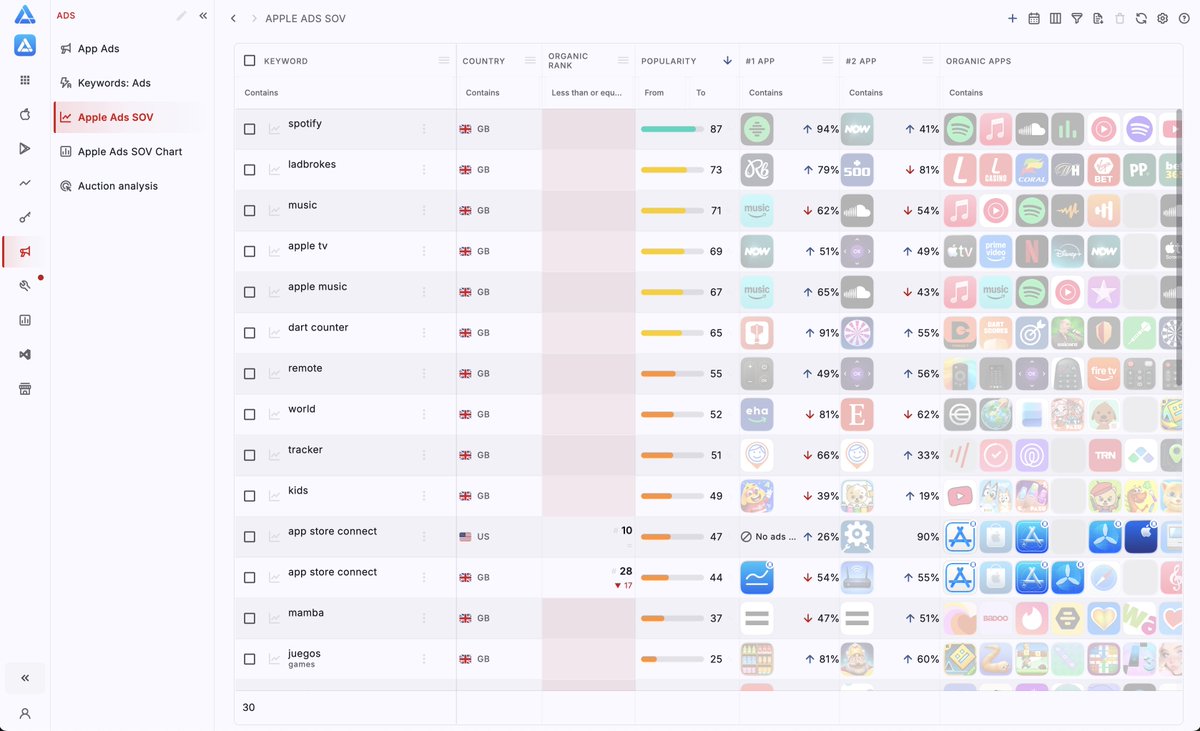Open the Visual Studio style icon in the left rail
1200x731 pixels.
(25, 354)
